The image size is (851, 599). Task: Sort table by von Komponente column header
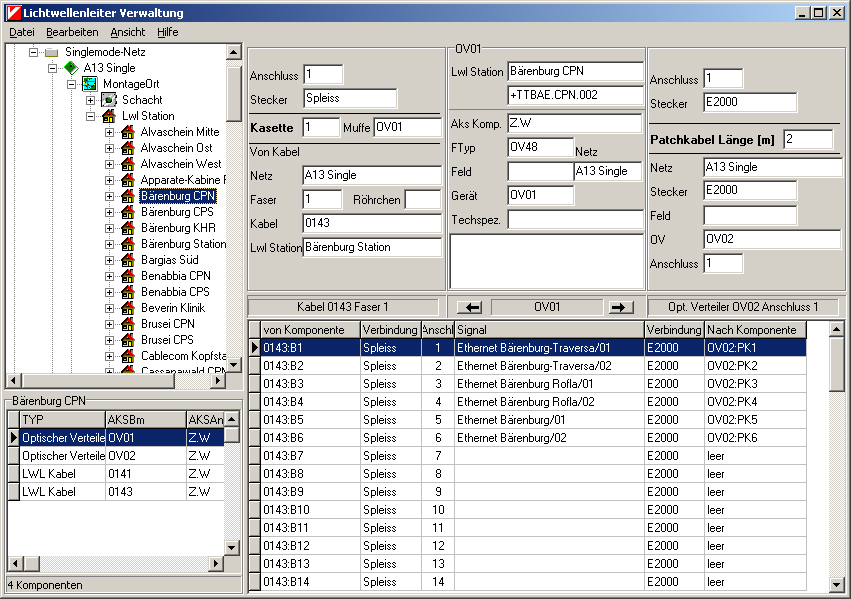pos(310,330)
